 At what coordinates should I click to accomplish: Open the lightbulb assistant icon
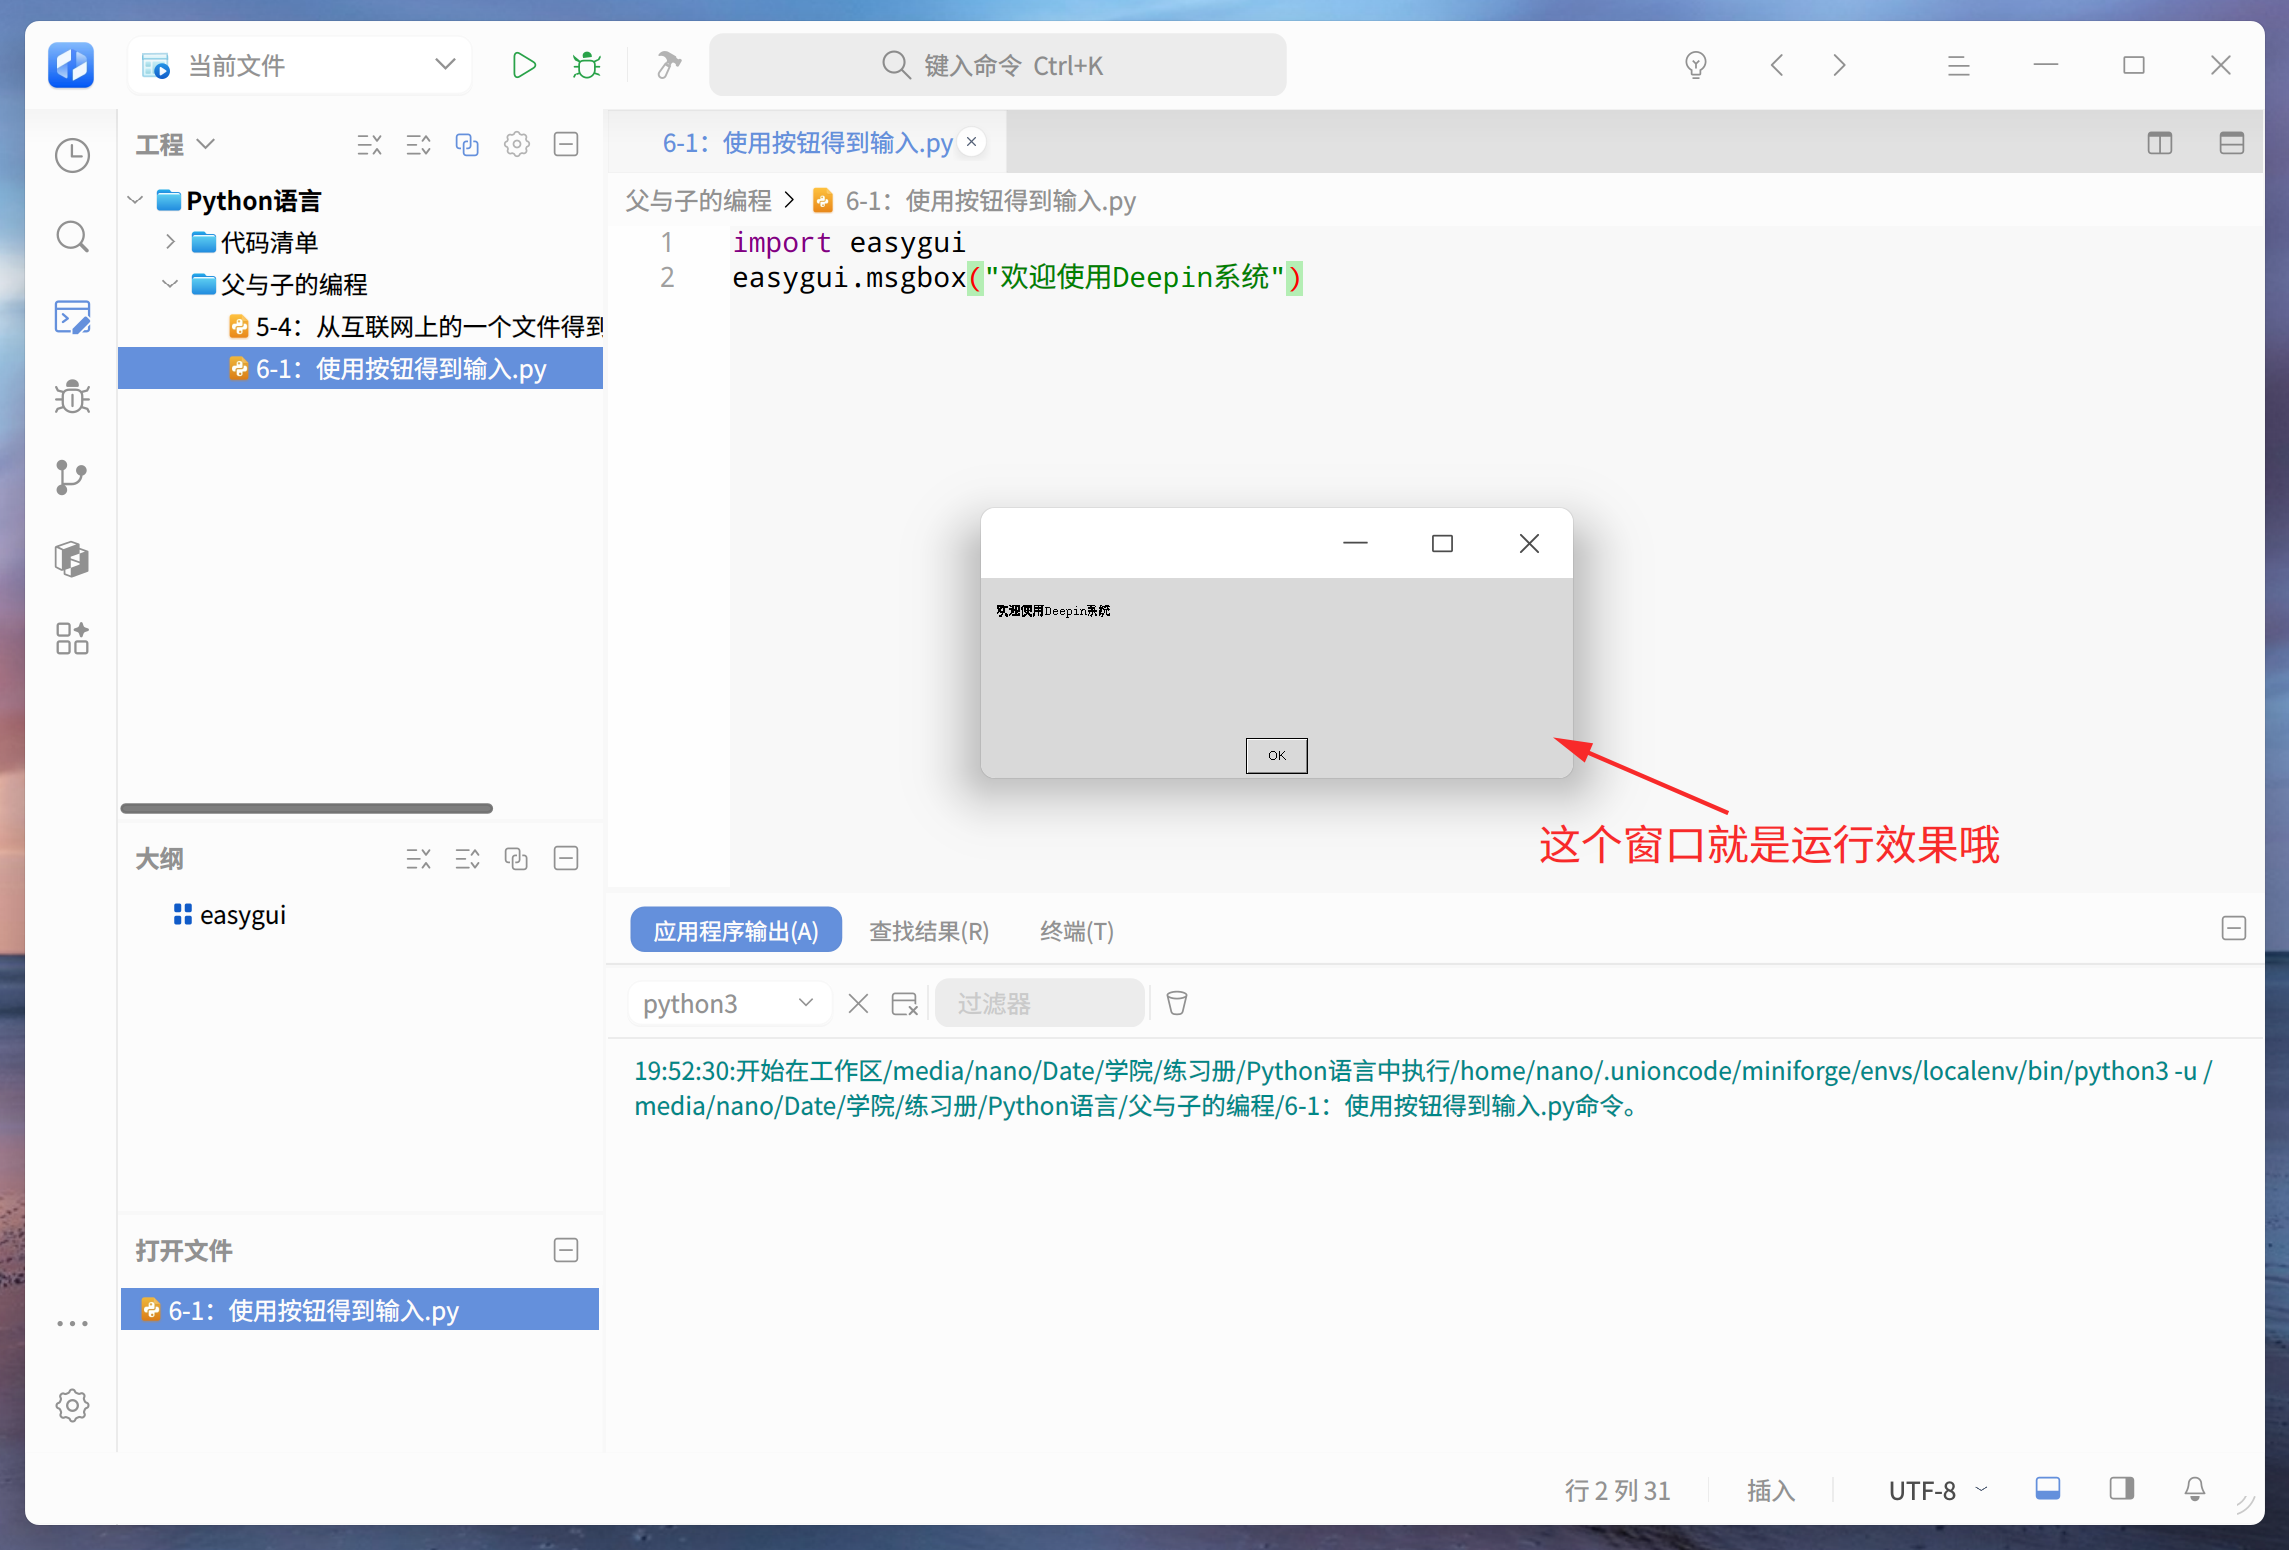[x=1696, y=66]
